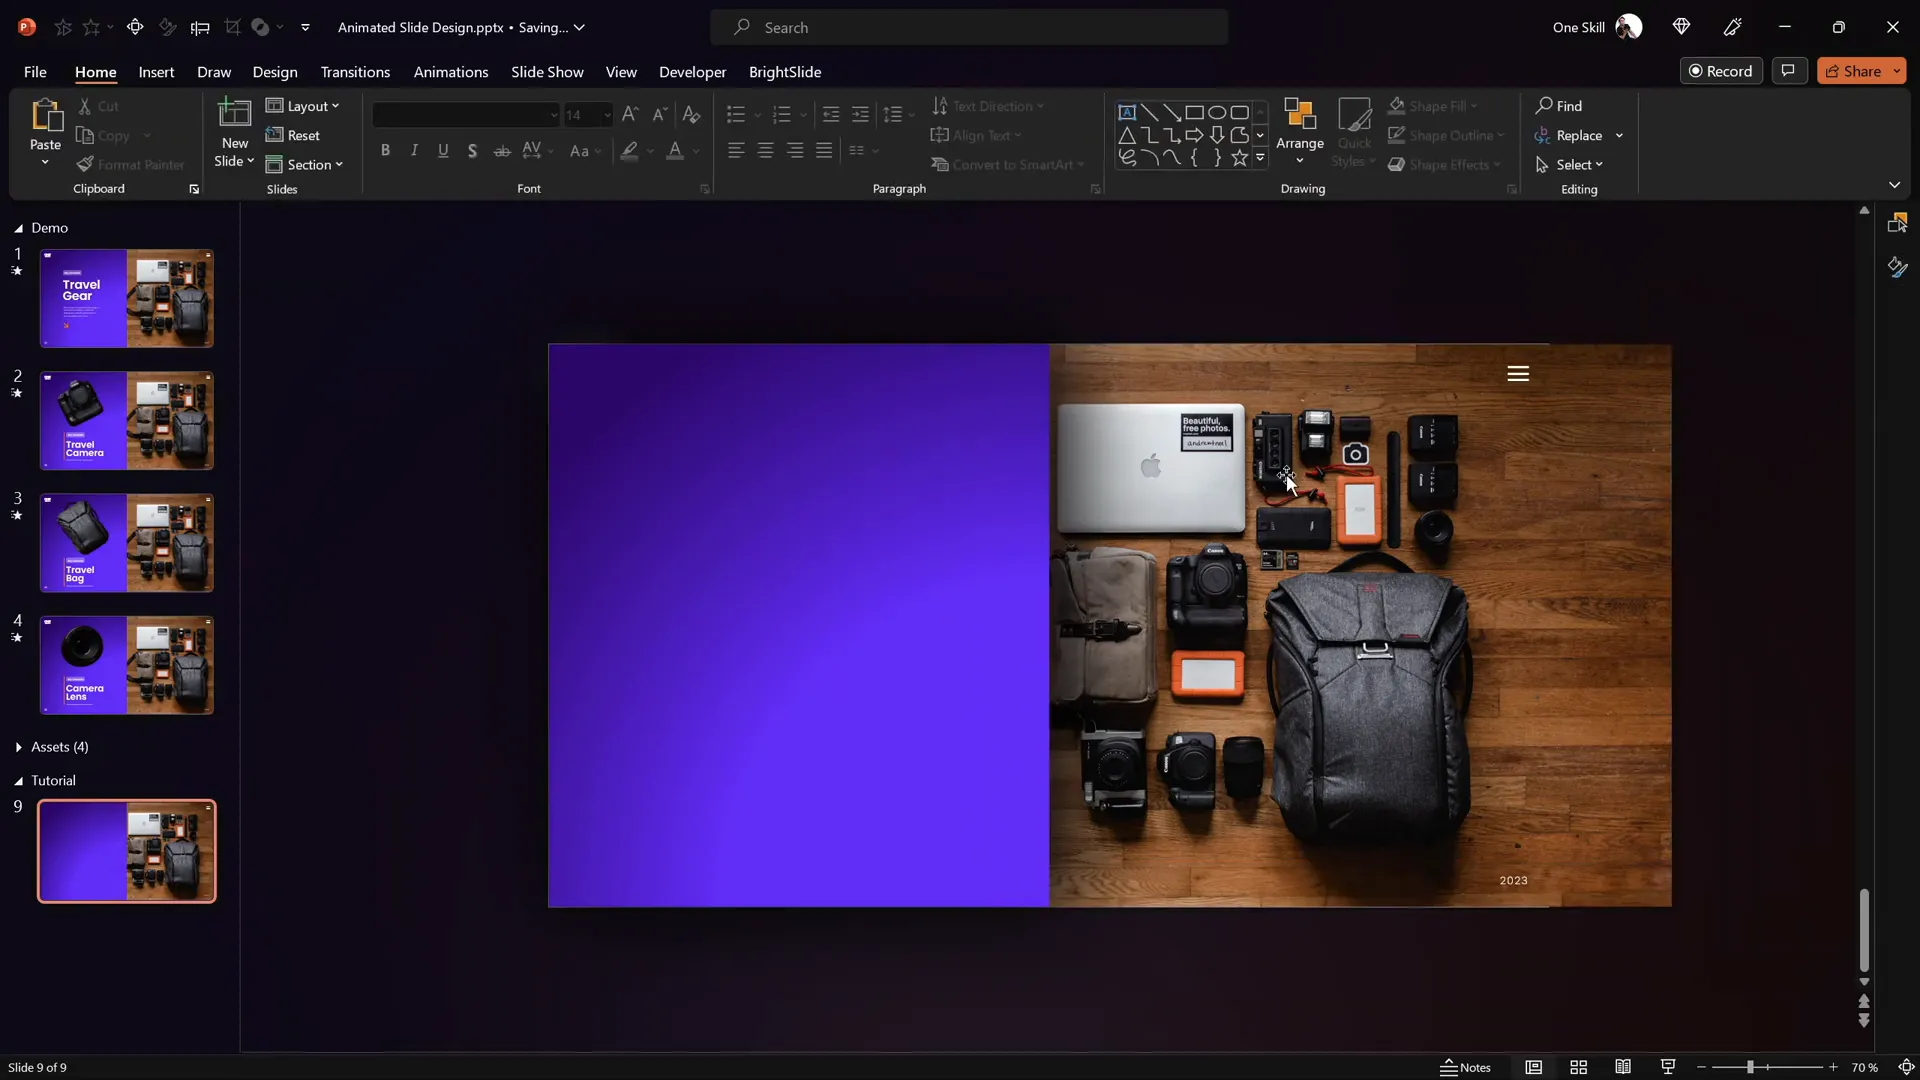
Task: Toggle italic formatting
Action: point(414,150)
